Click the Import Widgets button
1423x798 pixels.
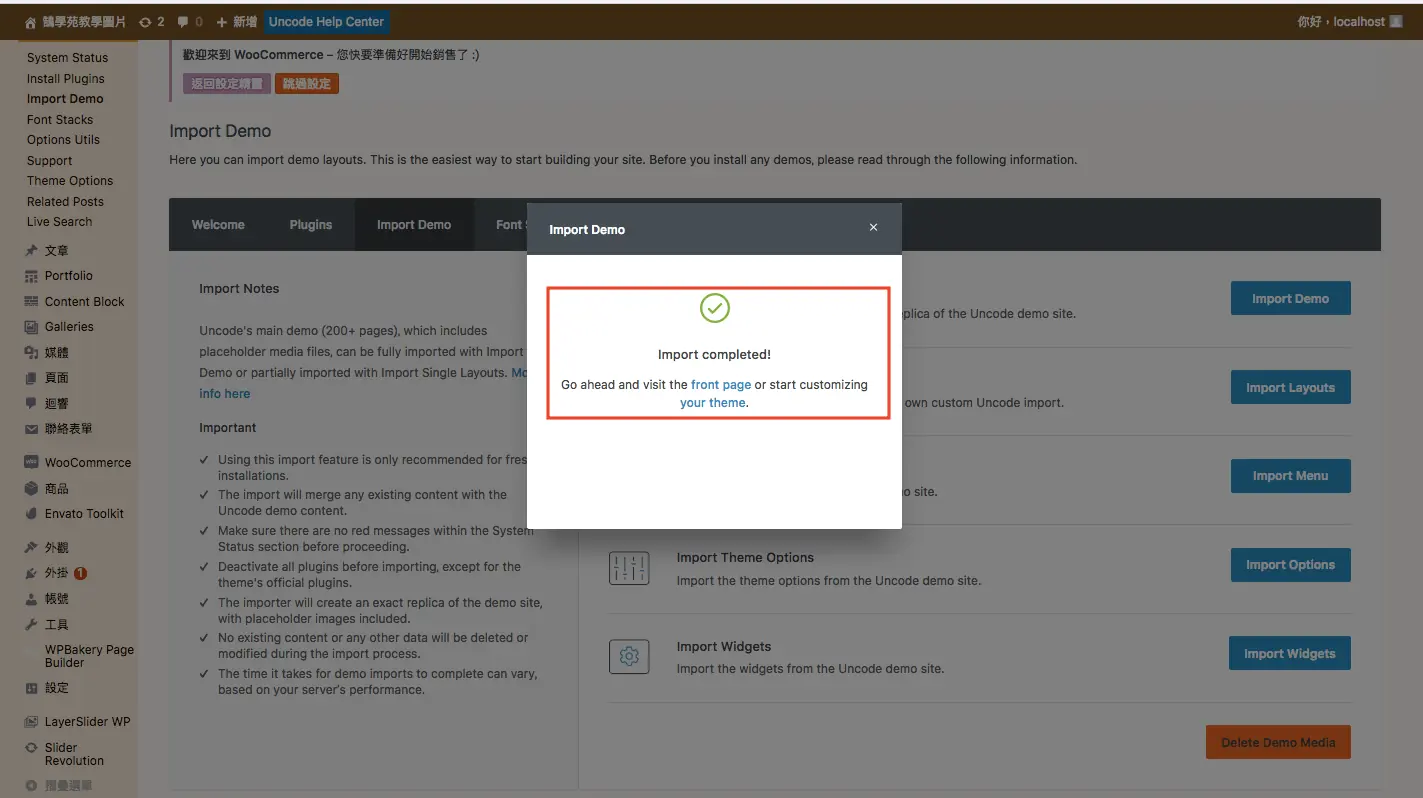click(1289, 653)
